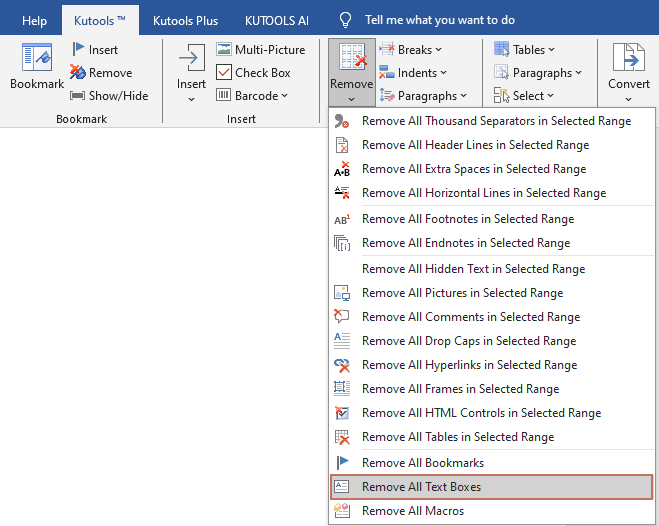
Task: Click the Barcode icon
Action: coord(224,95)
